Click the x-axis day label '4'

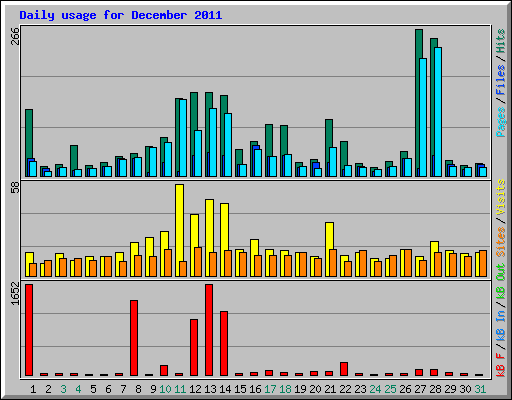(78, 389)
